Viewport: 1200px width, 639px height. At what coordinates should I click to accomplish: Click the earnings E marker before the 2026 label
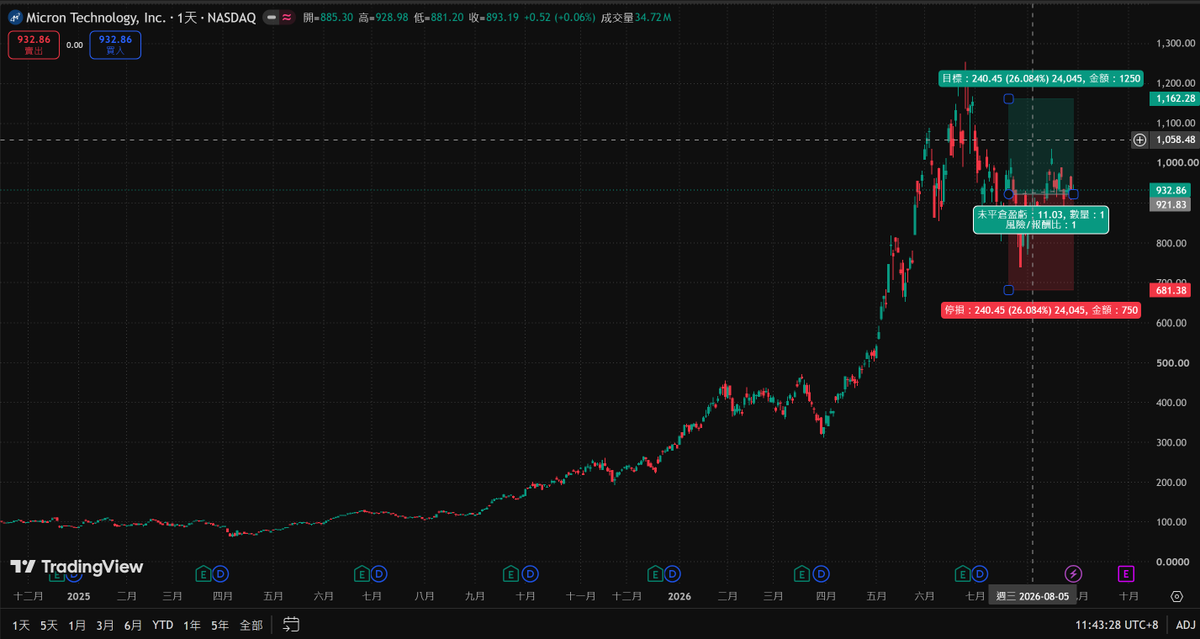(x=655, y=573)
